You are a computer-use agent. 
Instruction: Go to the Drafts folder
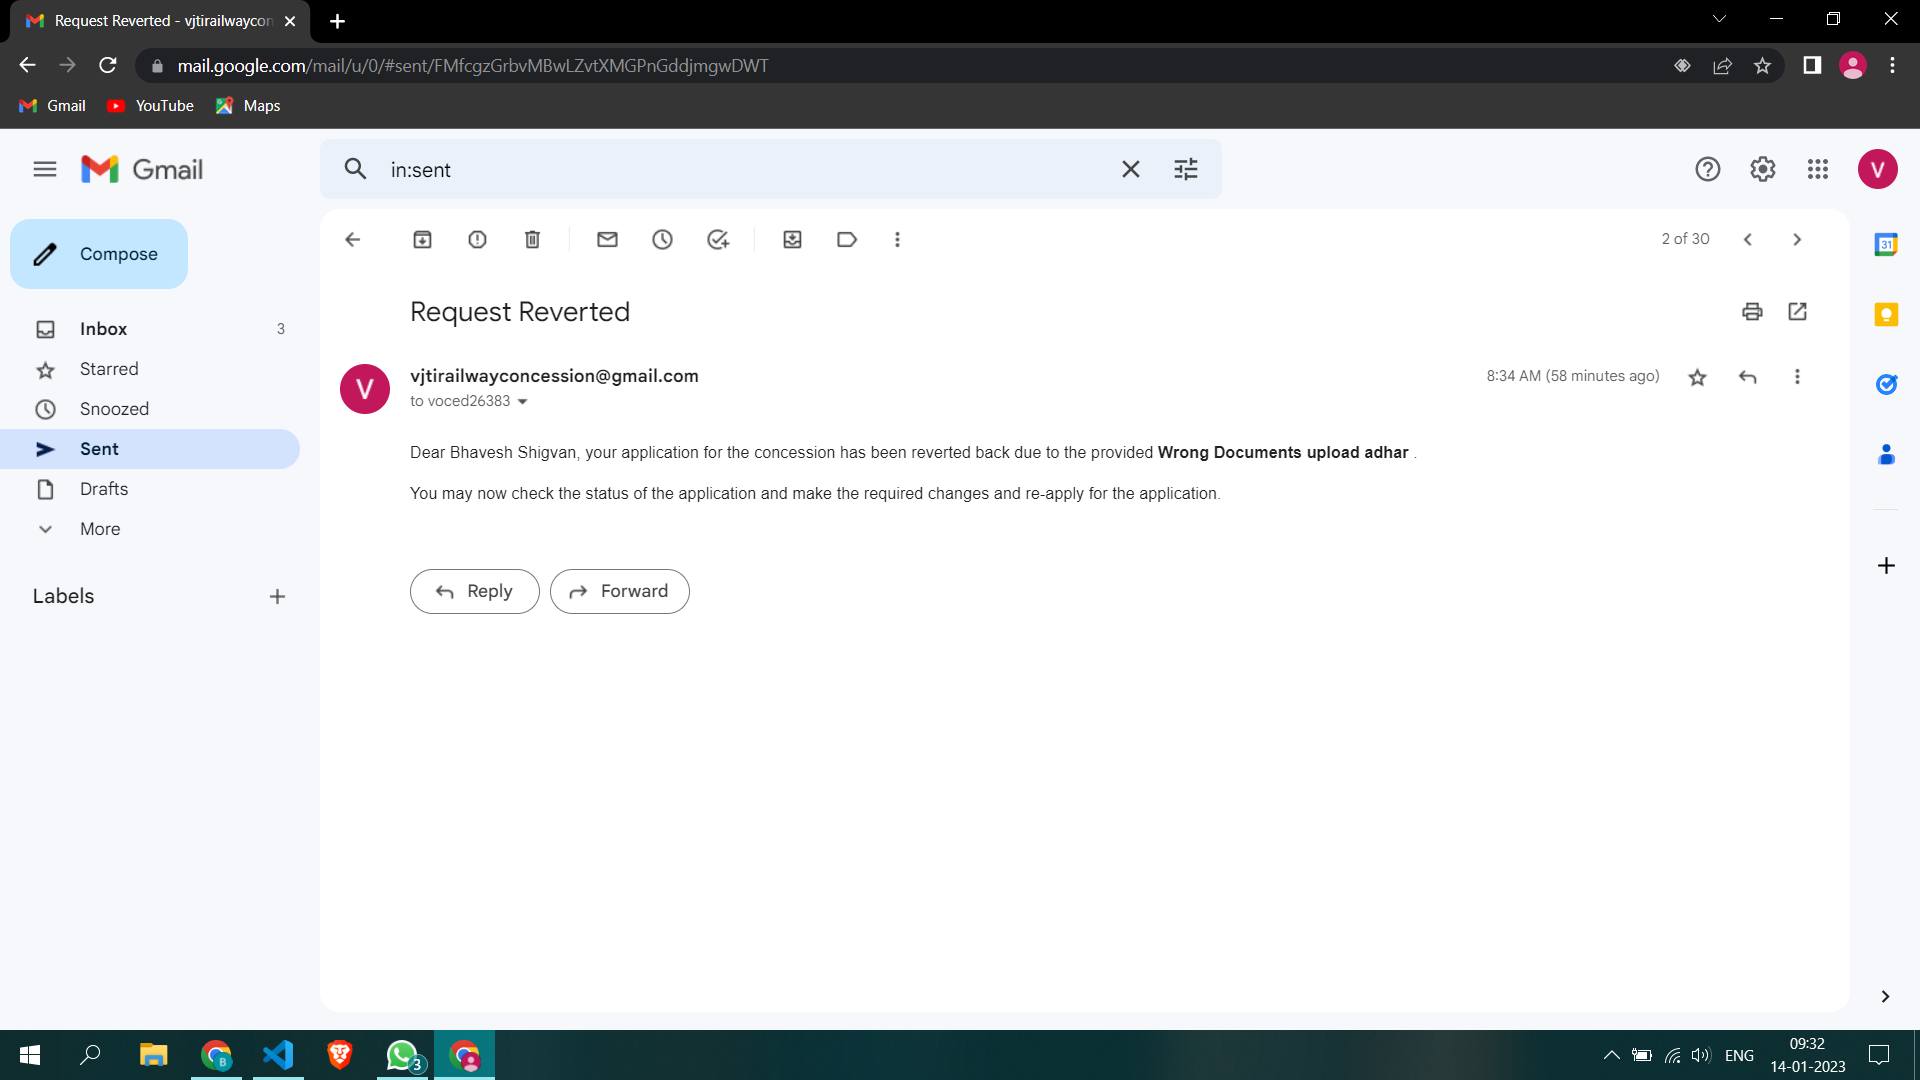click(104, 489)
